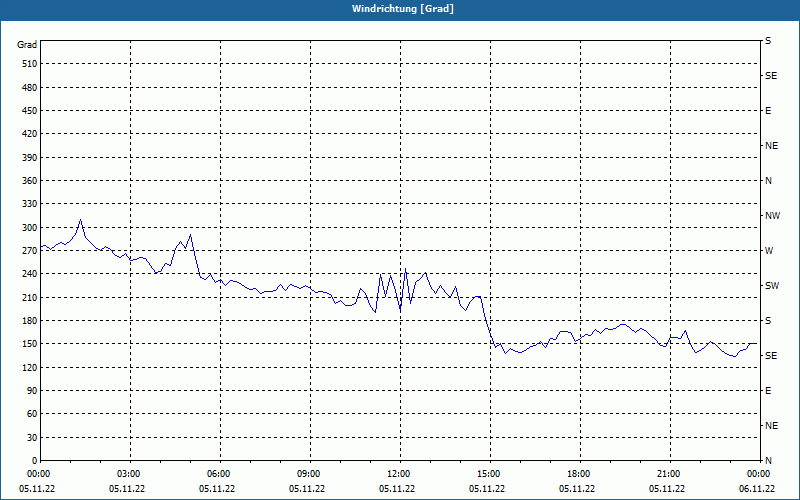This screenshot has width=800, height=500.
Task: Select the 'Grad' unit label on the axis
Action: click(27, 45)
